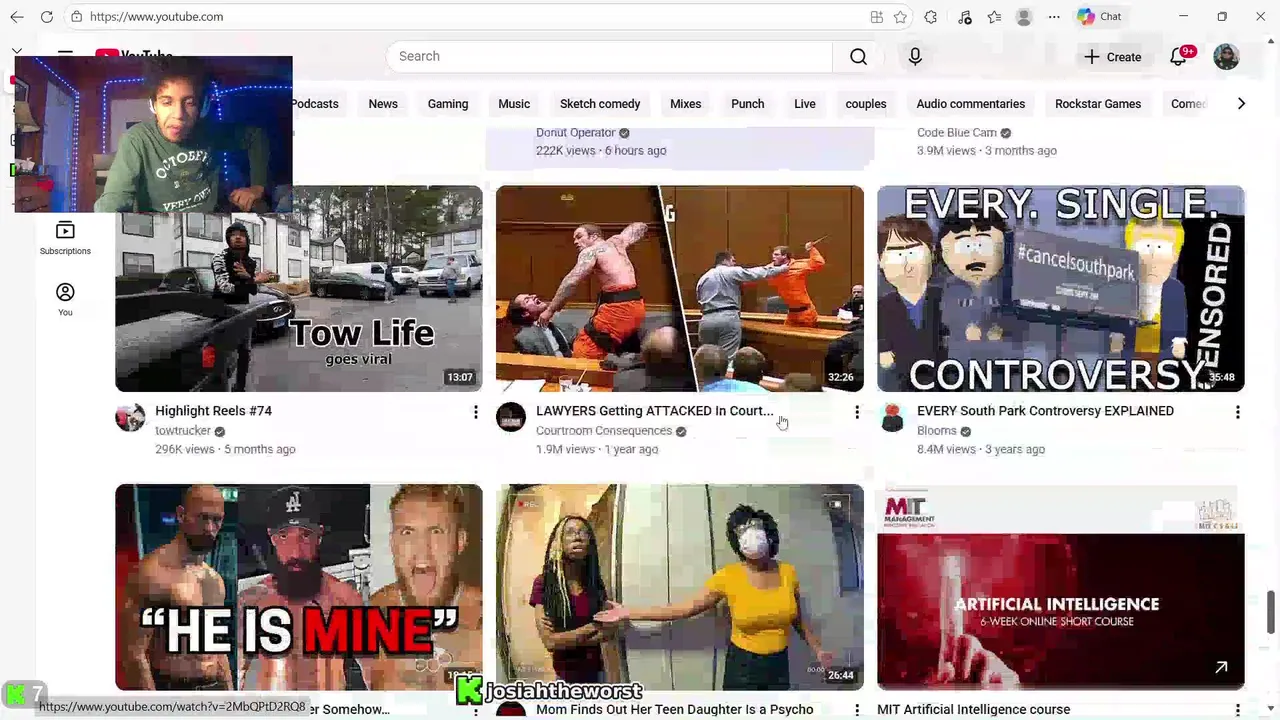Reload the YouTube page

[x=46, y=17]
